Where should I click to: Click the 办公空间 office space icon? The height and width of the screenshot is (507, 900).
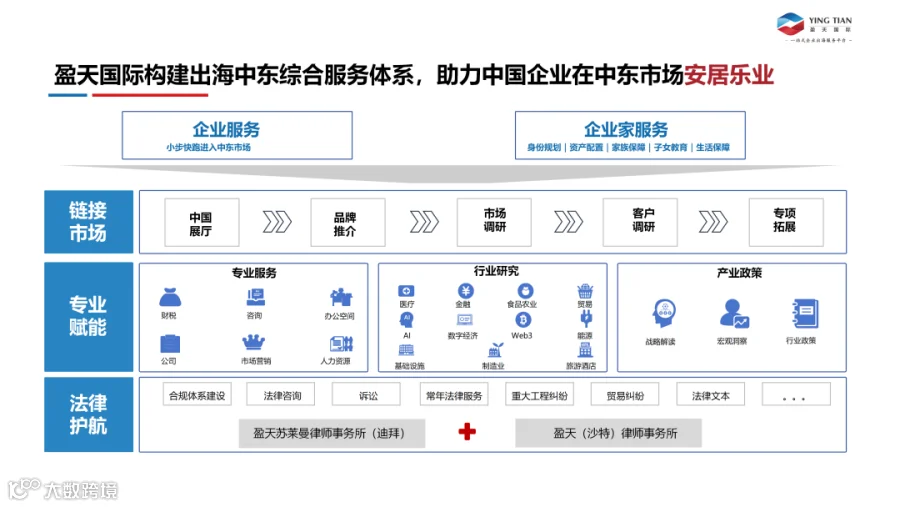341,297
